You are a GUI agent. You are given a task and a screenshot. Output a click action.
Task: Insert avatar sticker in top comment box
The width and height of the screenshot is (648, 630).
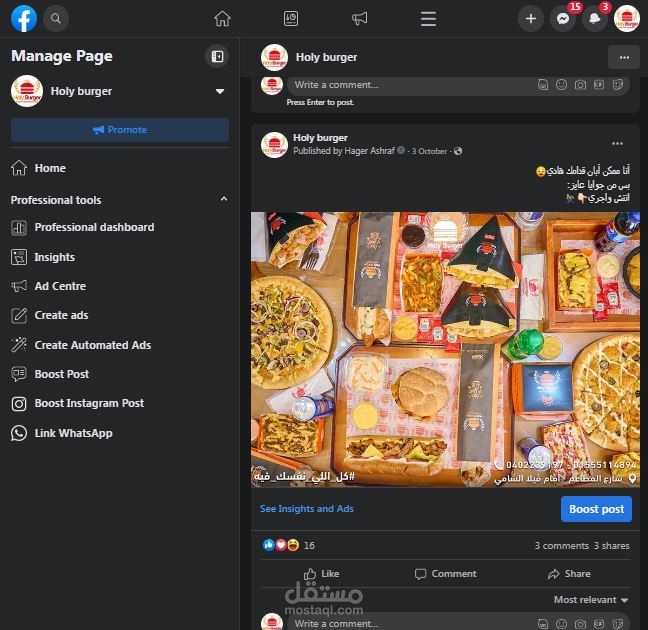pos(543,85)
